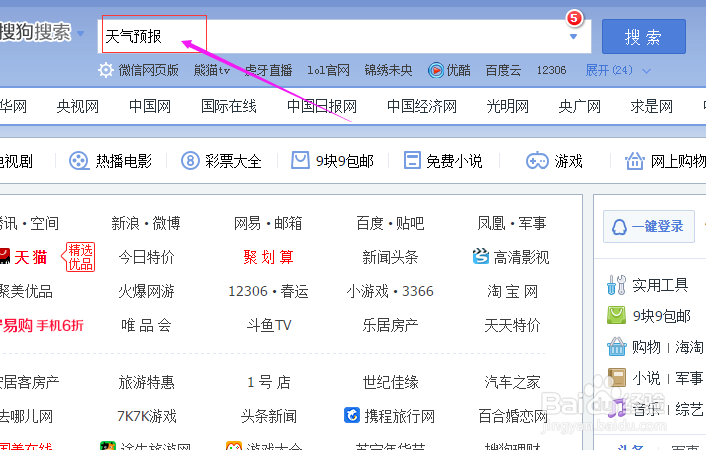
Task: Open the 7K7K游戏 link
Action: (147, 416)
